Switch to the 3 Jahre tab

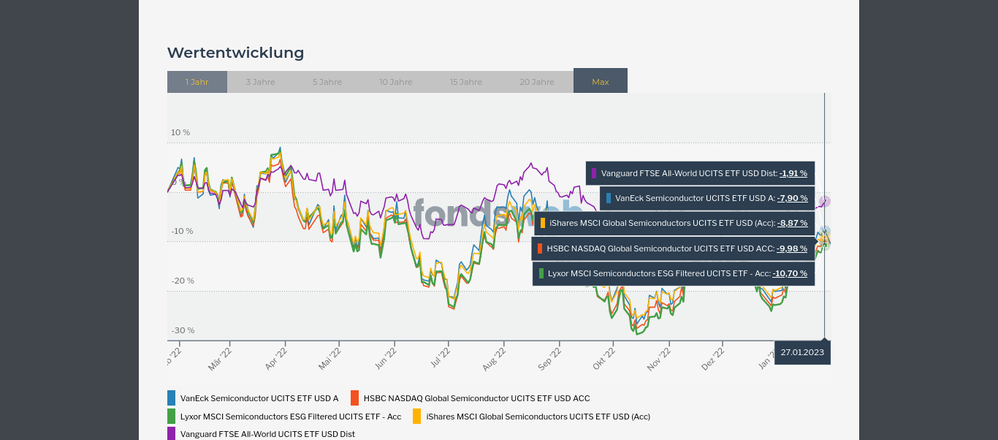click(260, 81)
